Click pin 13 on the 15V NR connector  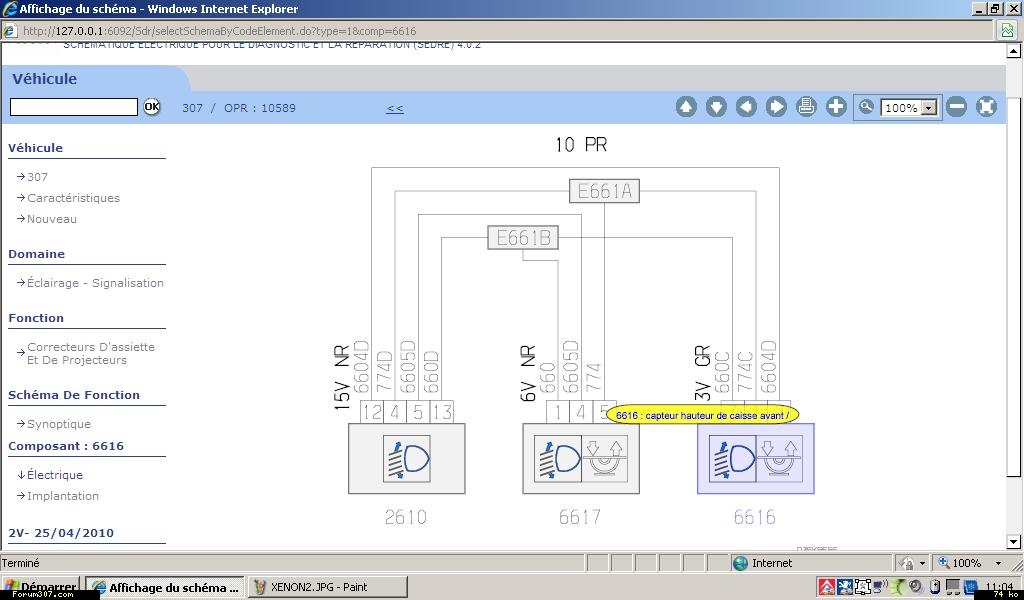(x=441, y=412)
